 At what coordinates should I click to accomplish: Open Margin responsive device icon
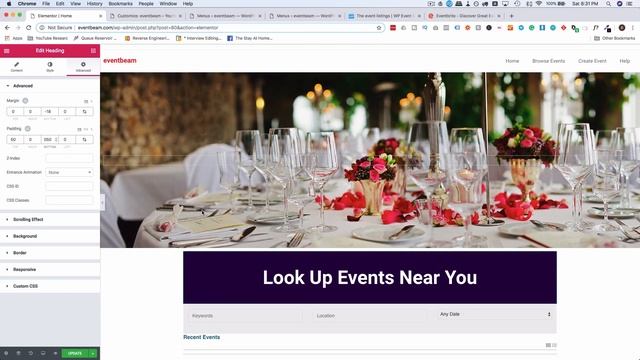click(x=25, y=100)
